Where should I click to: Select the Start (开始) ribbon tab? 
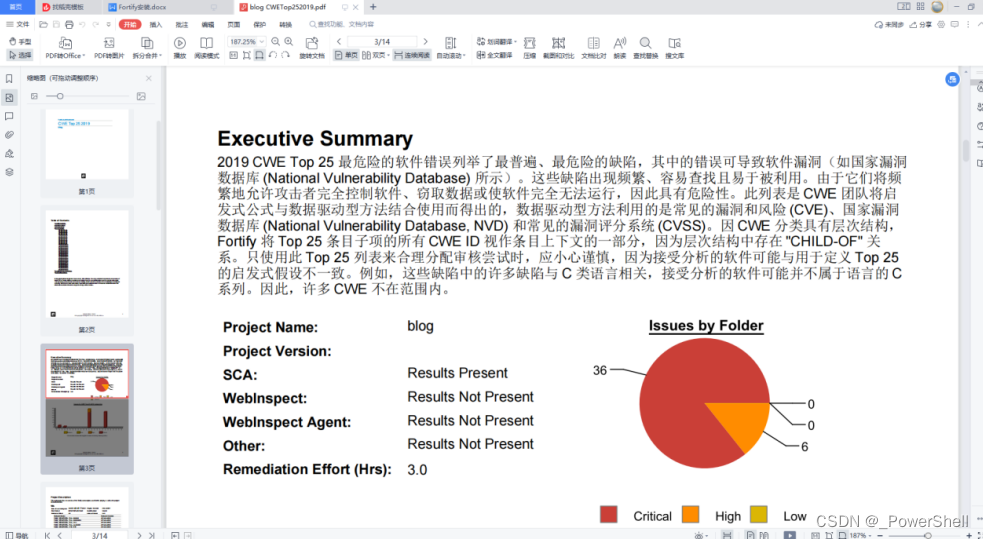click(130, 24)
